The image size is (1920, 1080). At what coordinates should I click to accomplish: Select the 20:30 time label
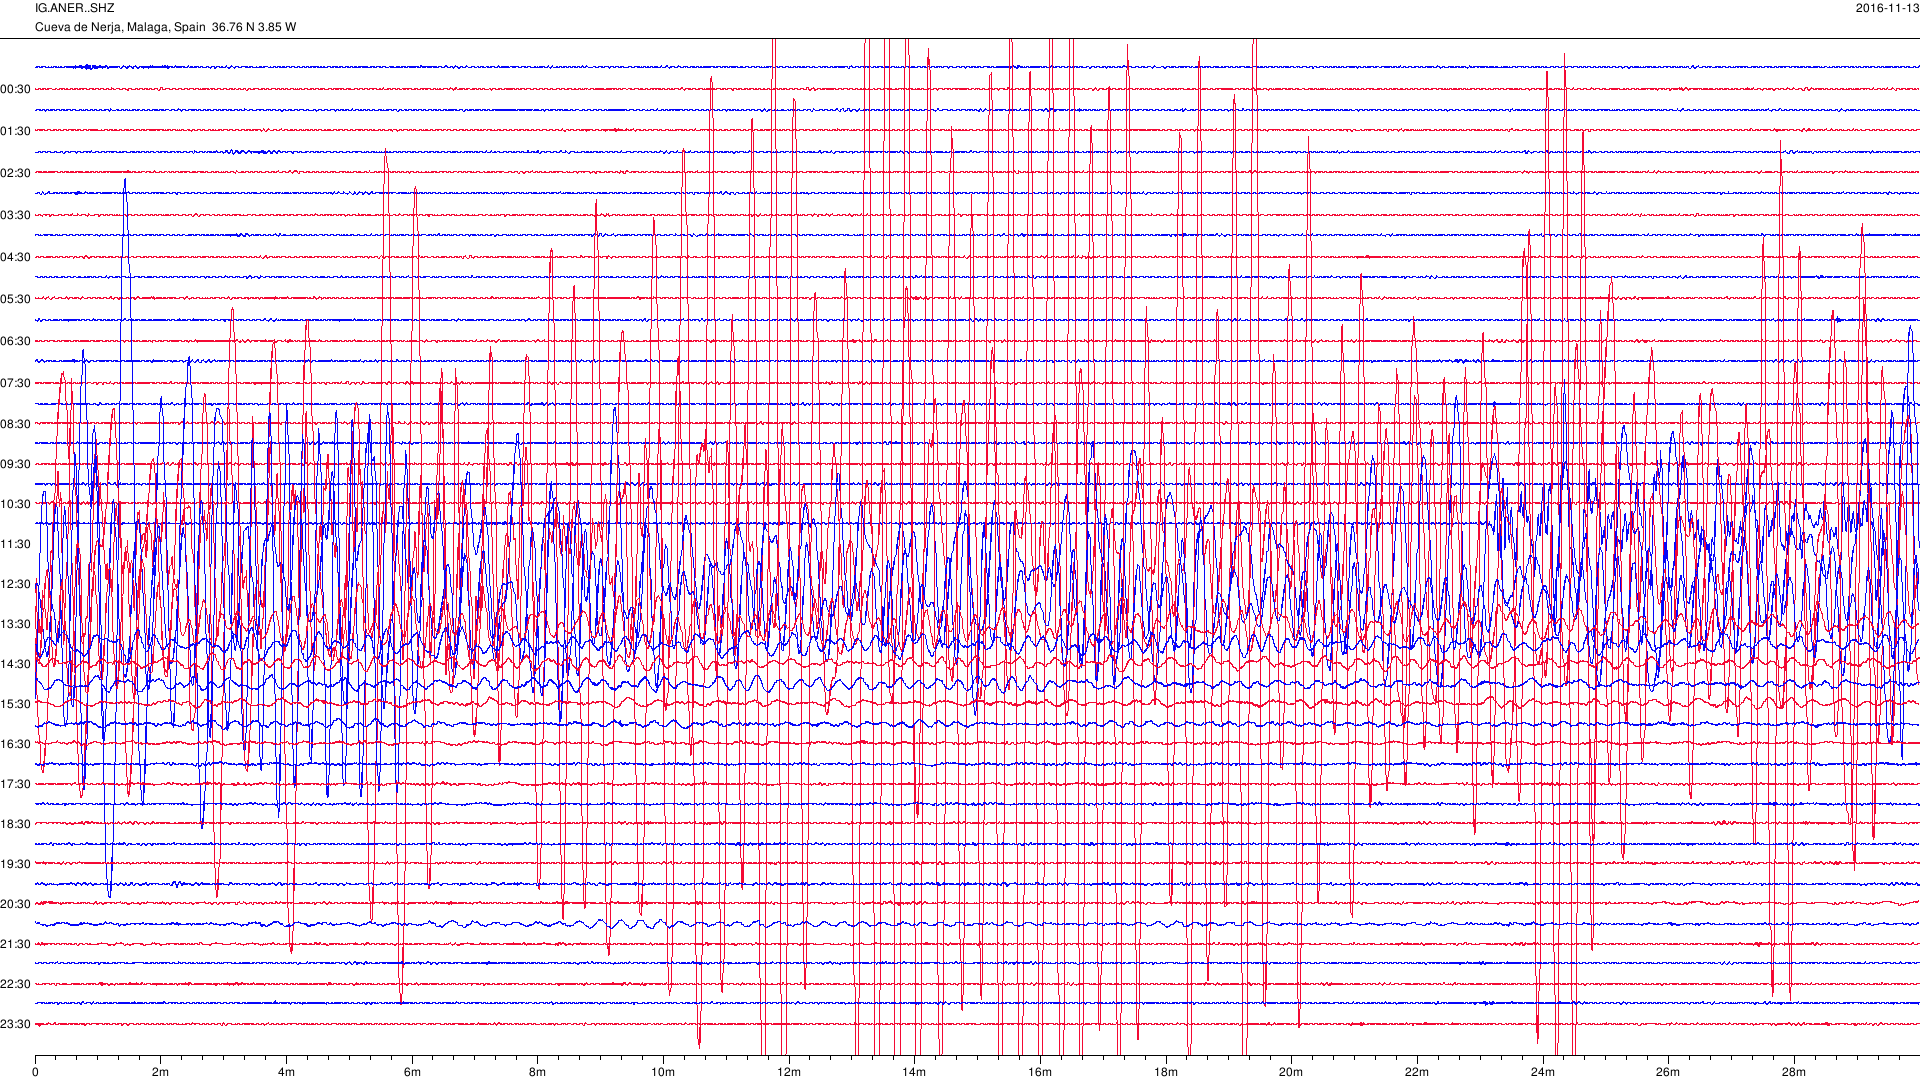click(x=16, y=904)
